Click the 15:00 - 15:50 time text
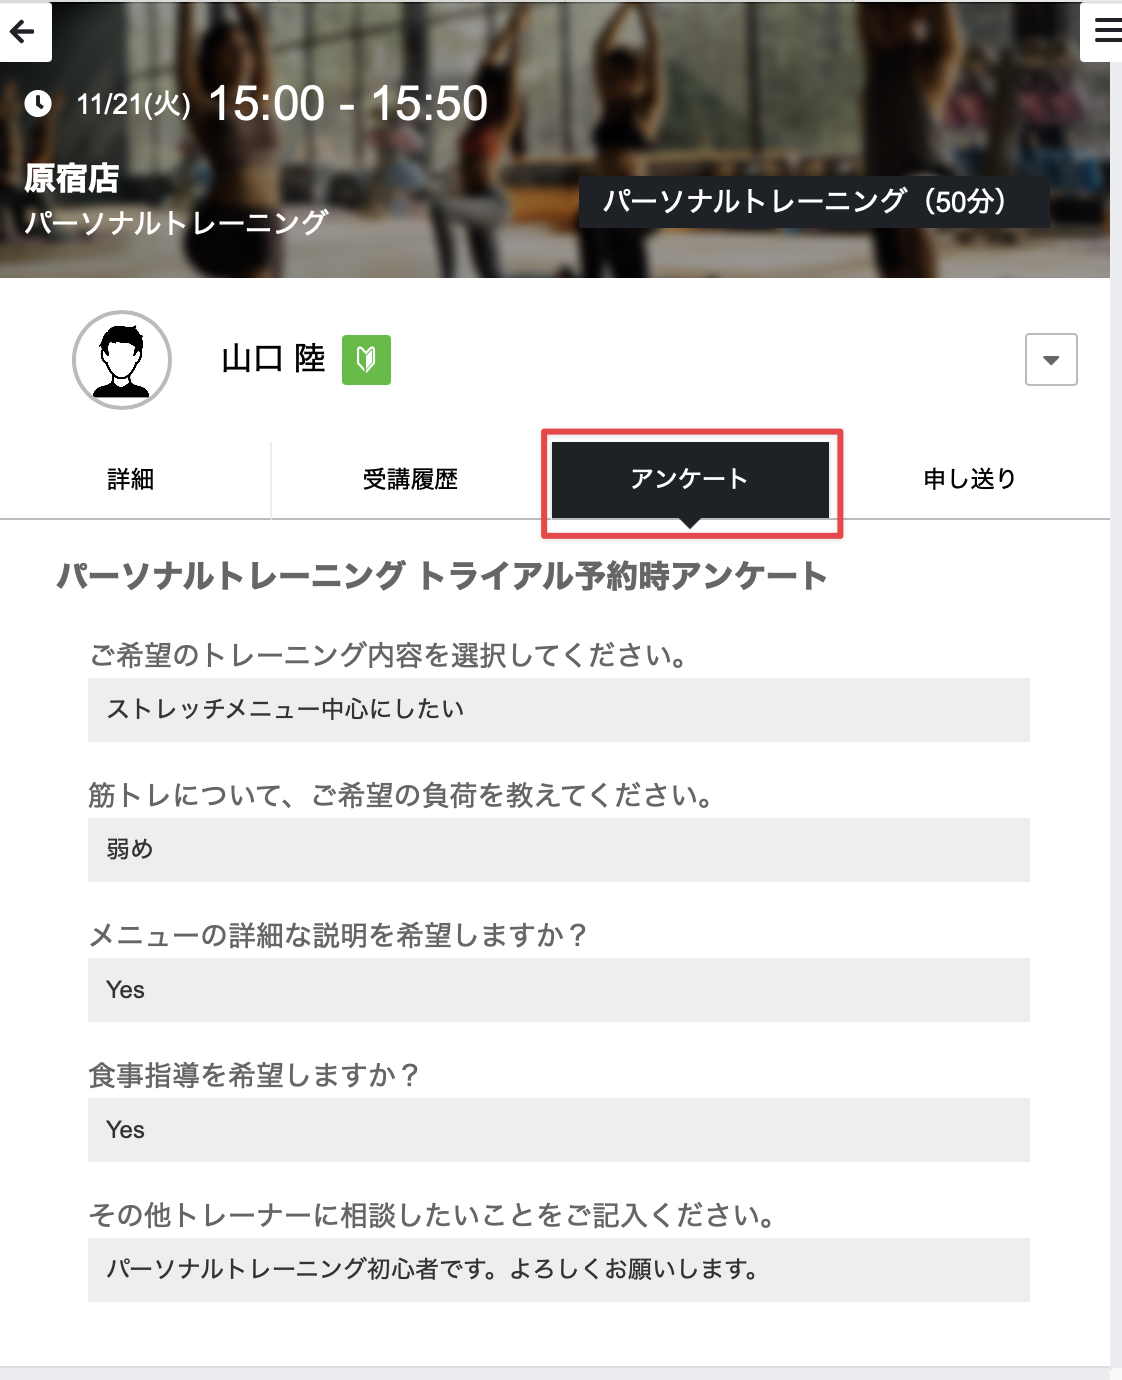 (x=348, y=104)
